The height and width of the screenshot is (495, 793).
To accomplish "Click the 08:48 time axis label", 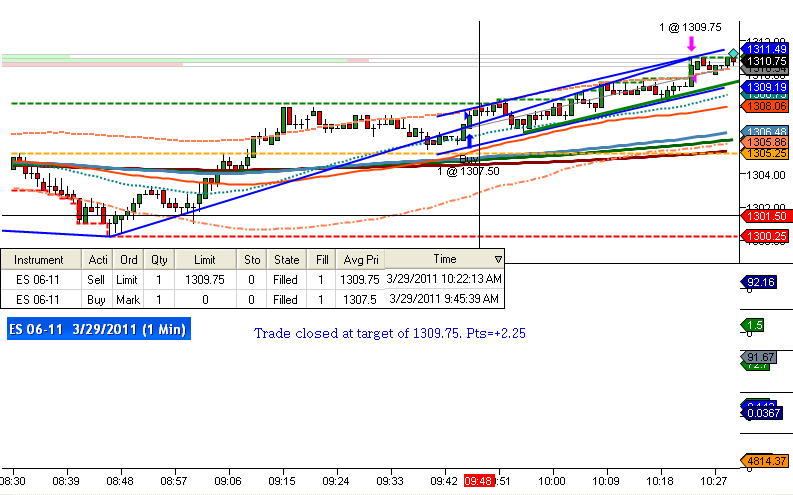I will 120,481.
